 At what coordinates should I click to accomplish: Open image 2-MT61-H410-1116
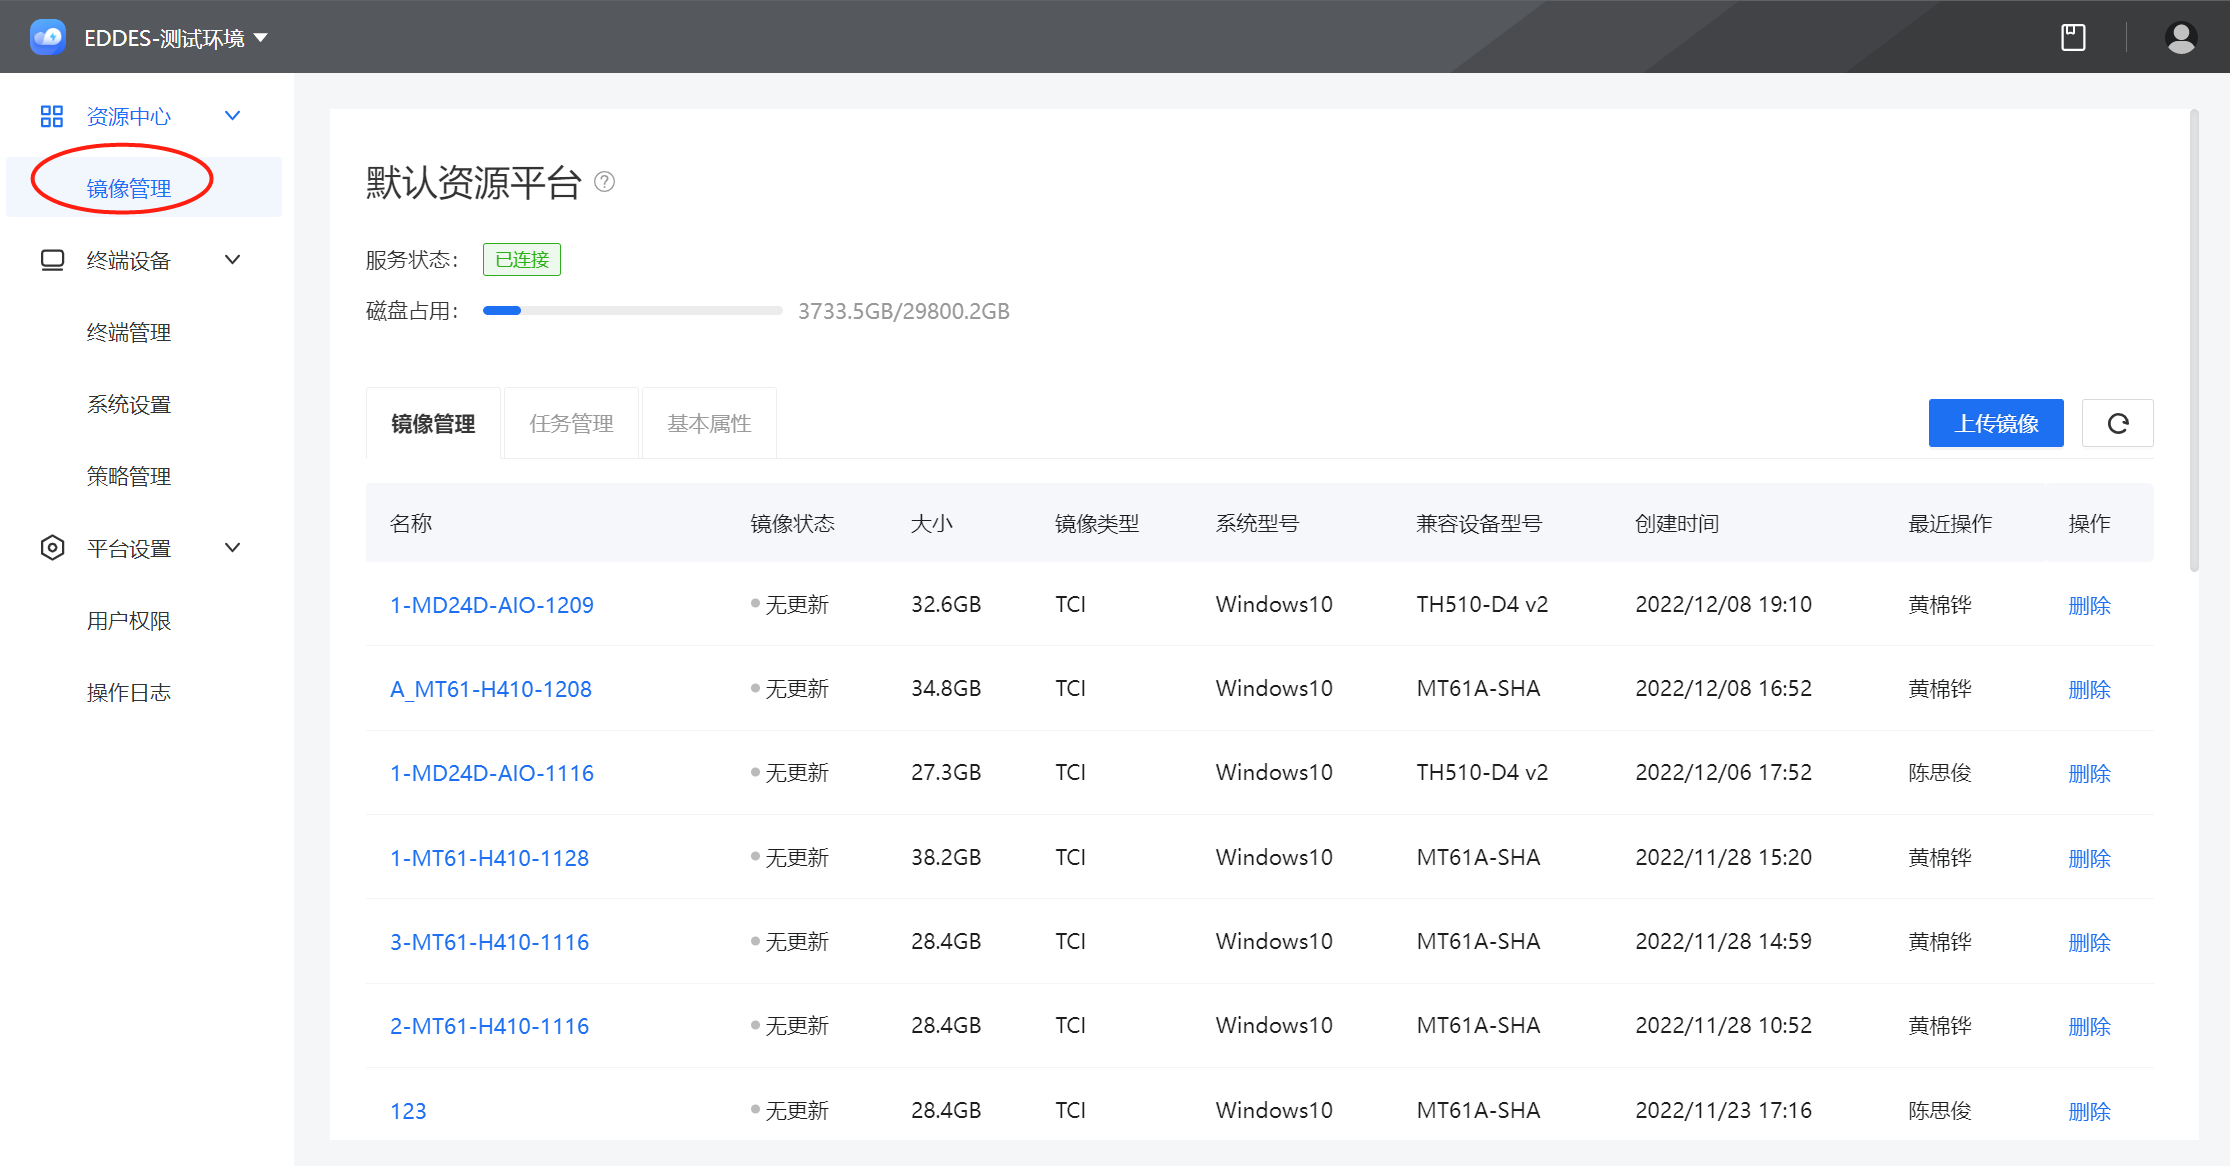click(489, 1026)
